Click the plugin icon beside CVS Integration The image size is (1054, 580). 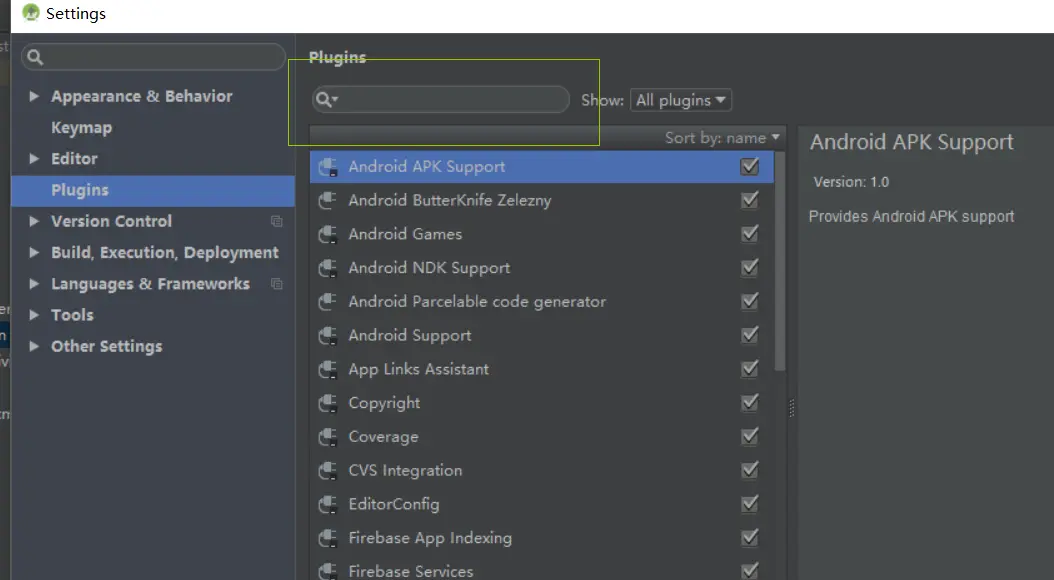click(327, 470)
